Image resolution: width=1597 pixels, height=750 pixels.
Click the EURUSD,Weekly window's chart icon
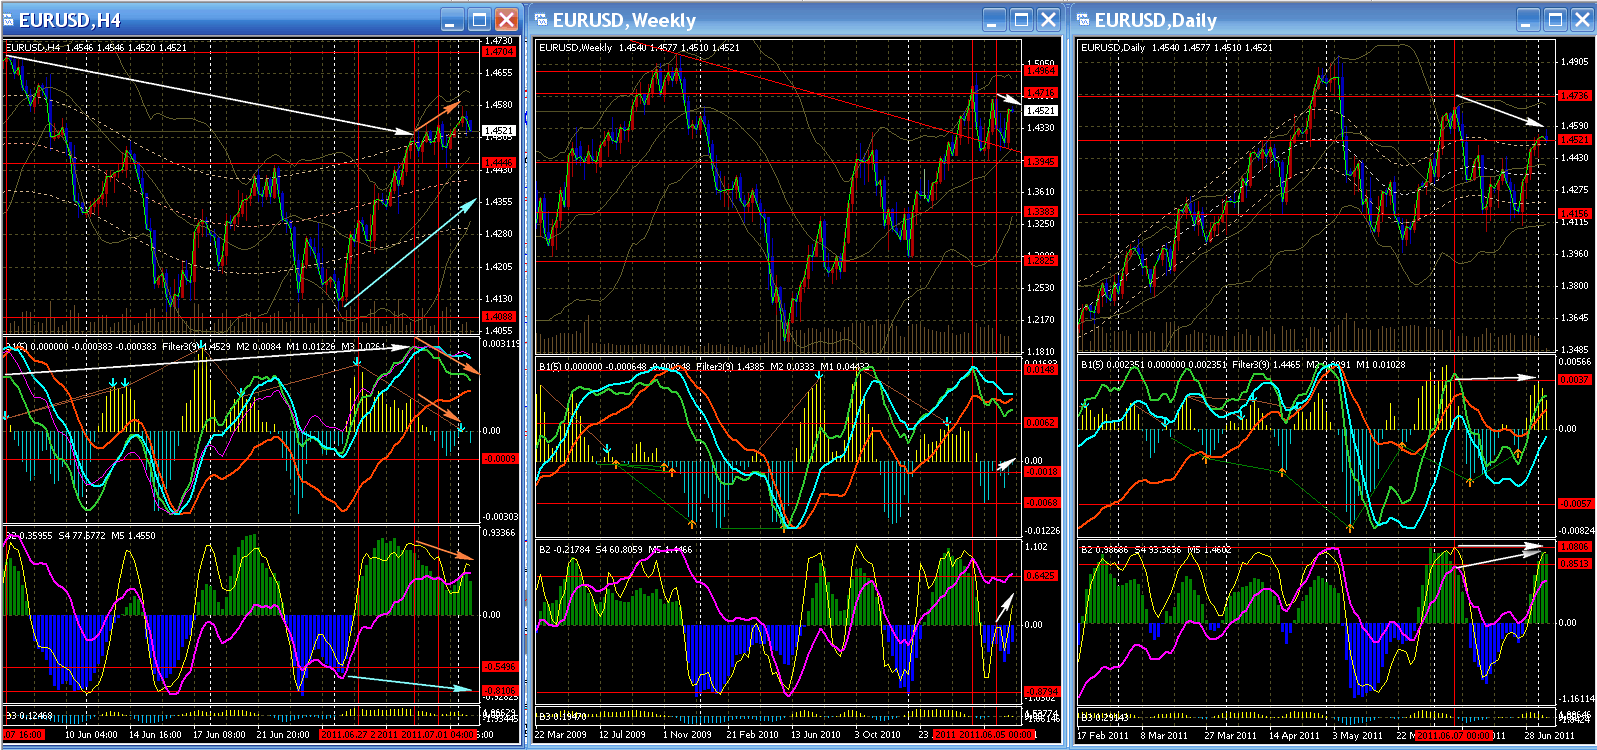(x=542, y=20)
